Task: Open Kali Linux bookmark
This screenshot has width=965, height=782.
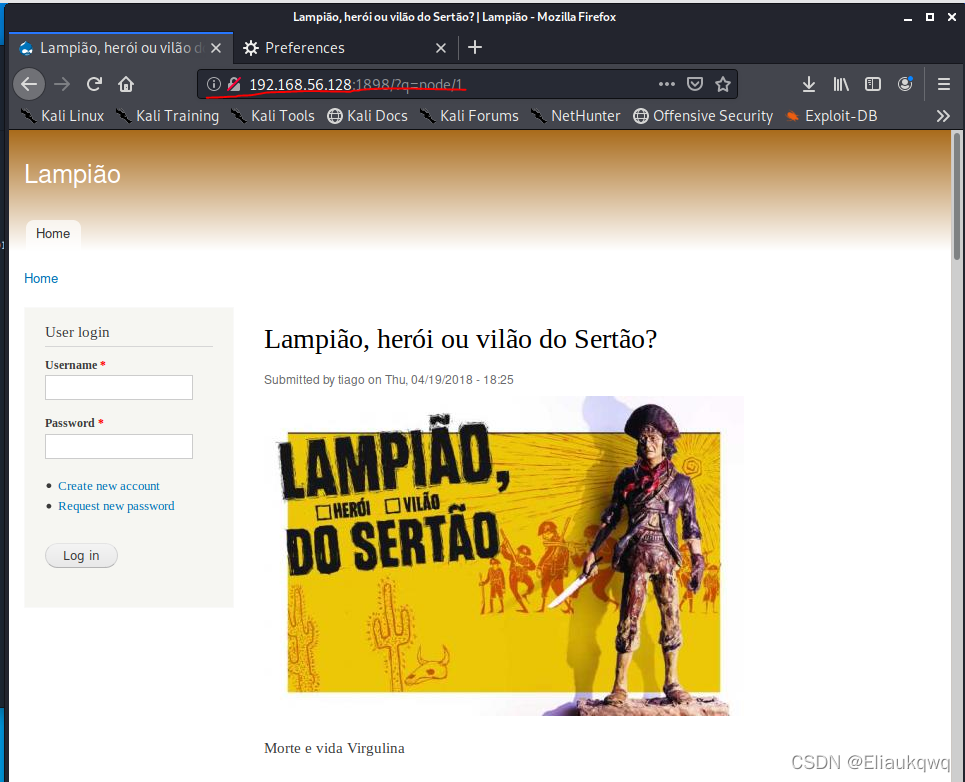Action: [62, 116]
